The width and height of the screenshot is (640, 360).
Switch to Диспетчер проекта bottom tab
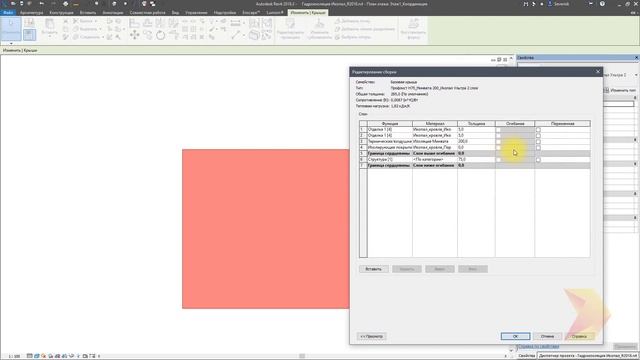click(588, 356)
